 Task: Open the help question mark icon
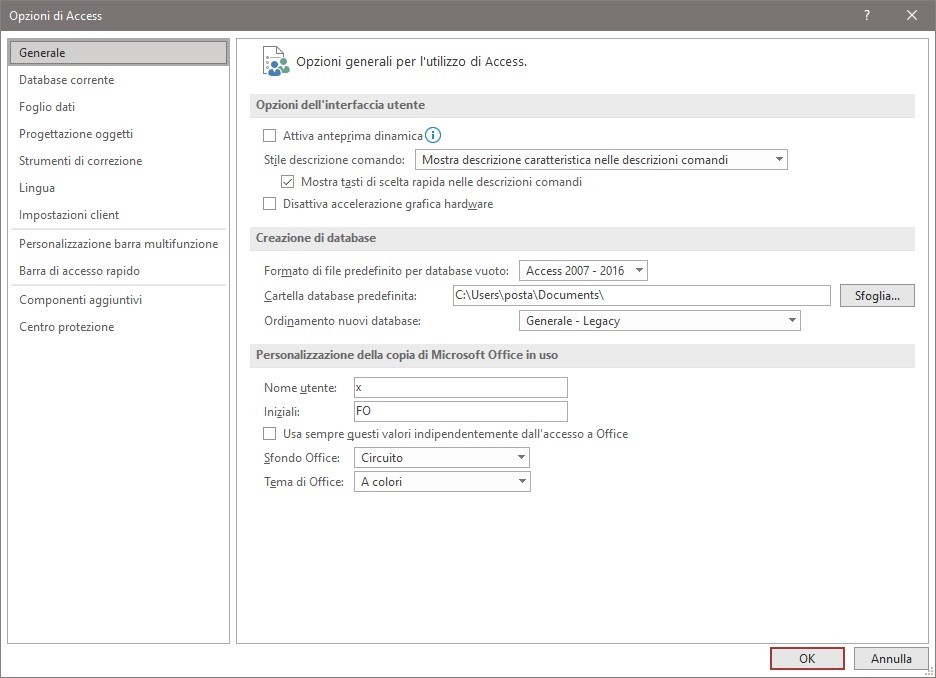(867, 16)
